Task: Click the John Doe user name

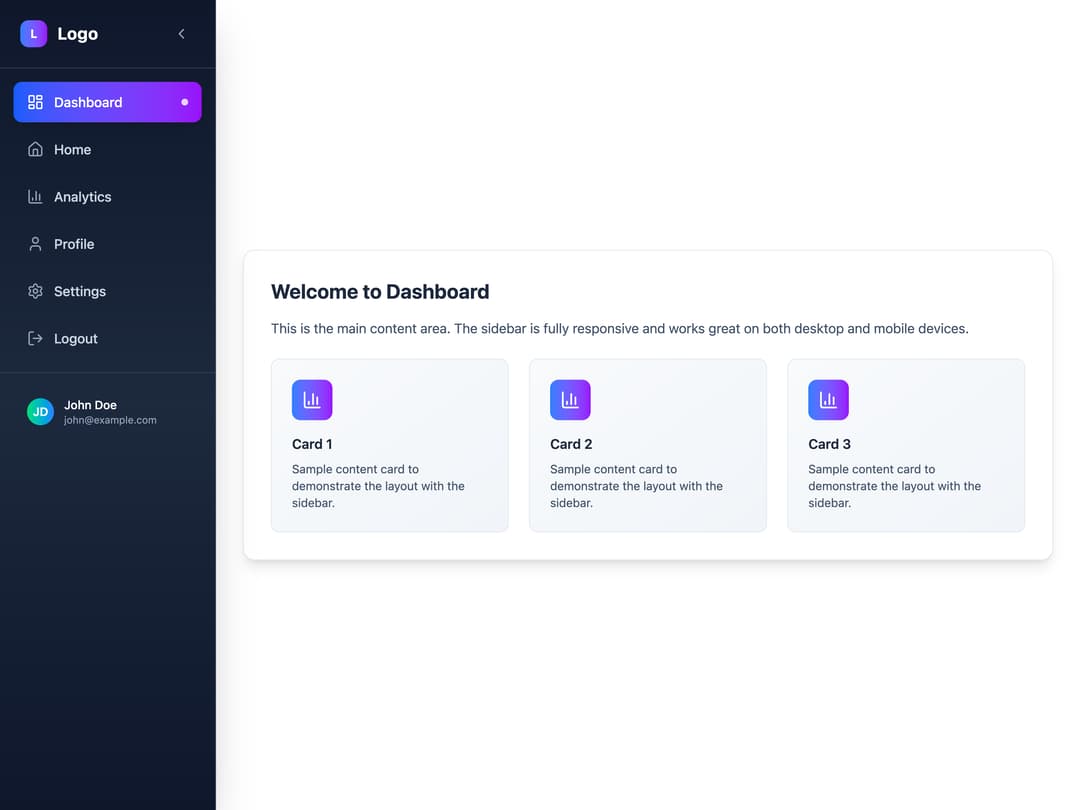Action: (x=90, y=405)
